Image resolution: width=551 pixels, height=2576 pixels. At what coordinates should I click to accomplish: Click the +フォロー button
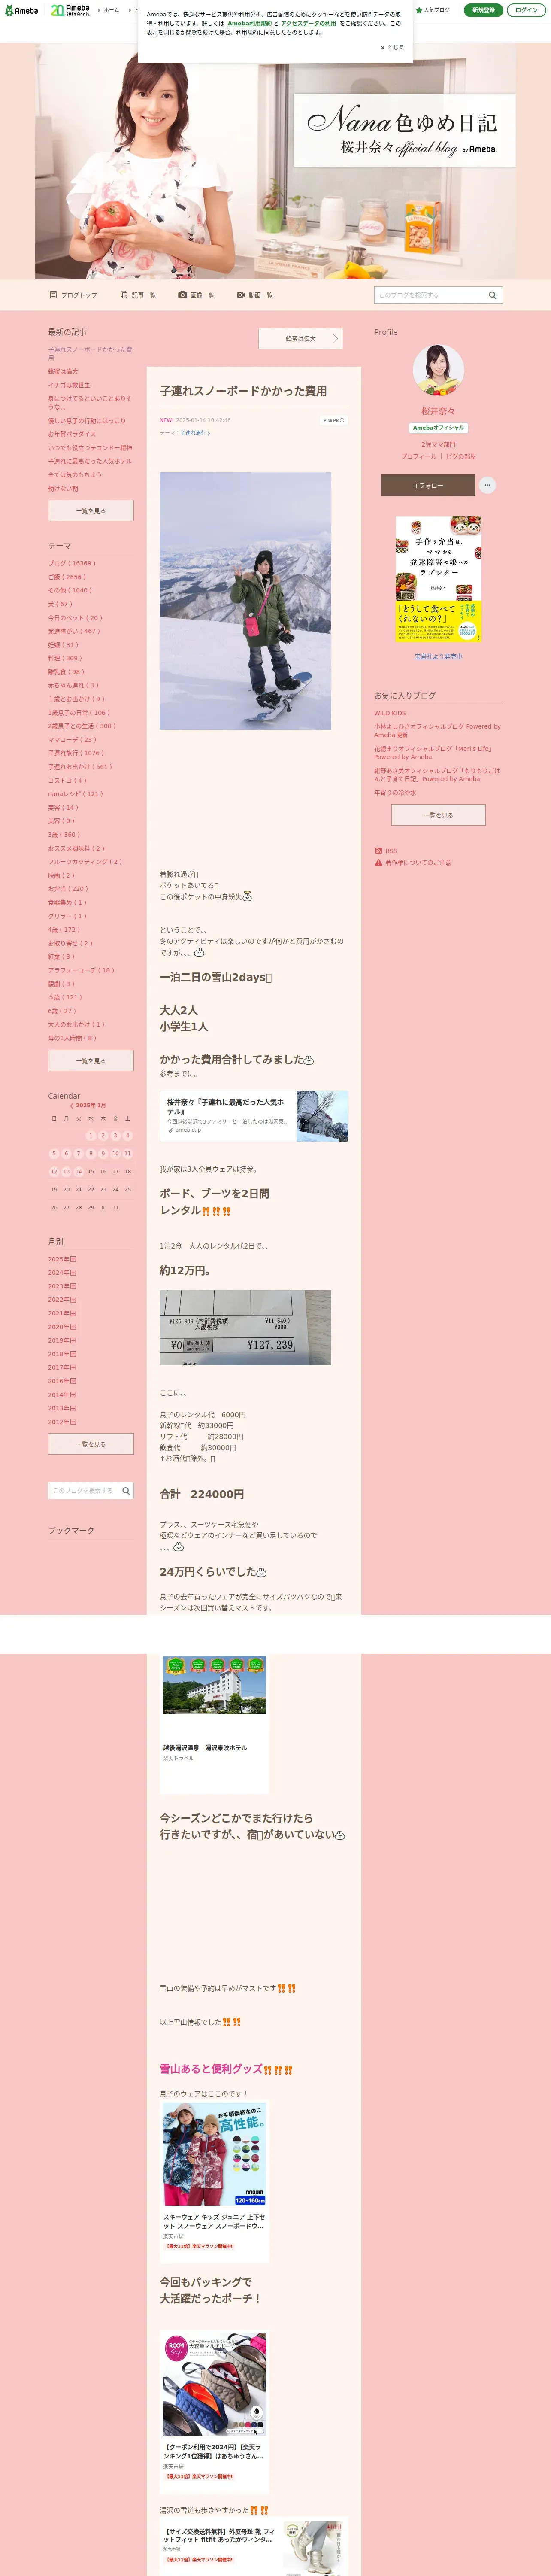[x=428, y=485]
